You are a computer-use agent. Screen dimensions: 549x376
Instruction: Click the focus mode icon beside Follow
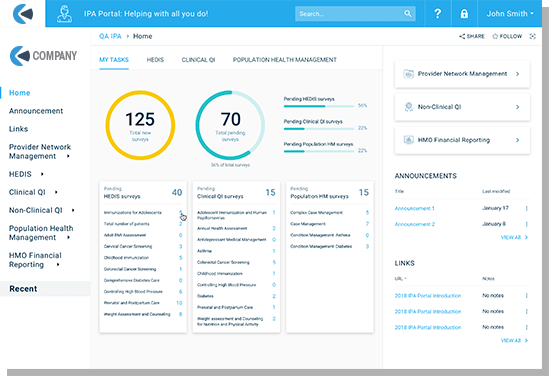tap(533, 36)
